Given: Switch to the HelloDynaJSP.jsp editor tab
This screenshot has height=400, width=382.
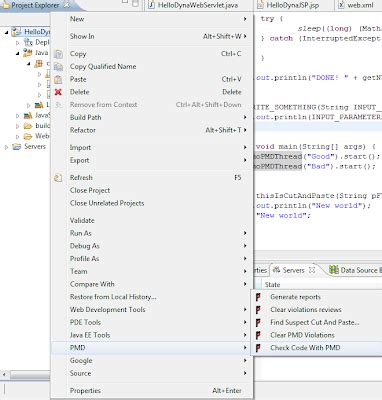Looking at the screenshot, I should 293,5.
